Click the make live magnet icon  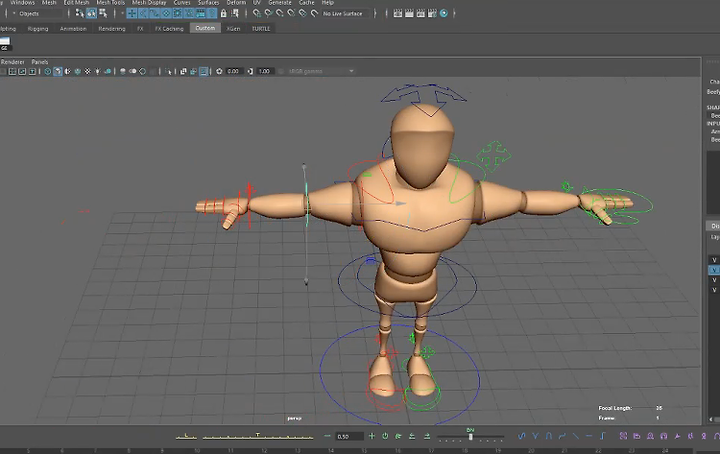click(x=315, y=13)
